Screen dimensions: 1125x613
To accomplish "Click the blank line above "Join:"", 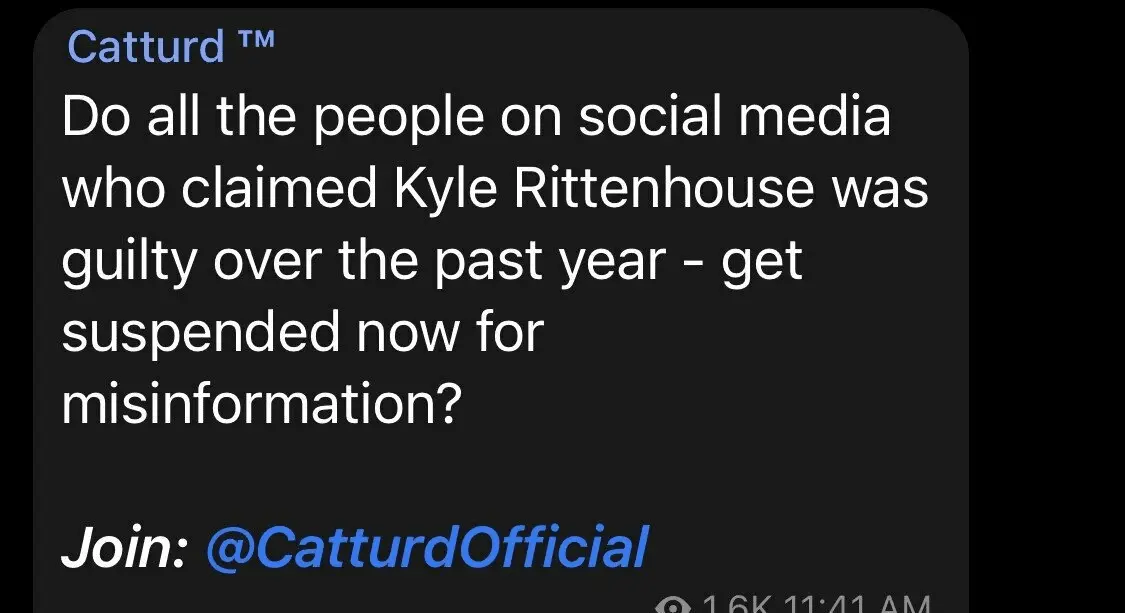I will [x=400, y=476].
